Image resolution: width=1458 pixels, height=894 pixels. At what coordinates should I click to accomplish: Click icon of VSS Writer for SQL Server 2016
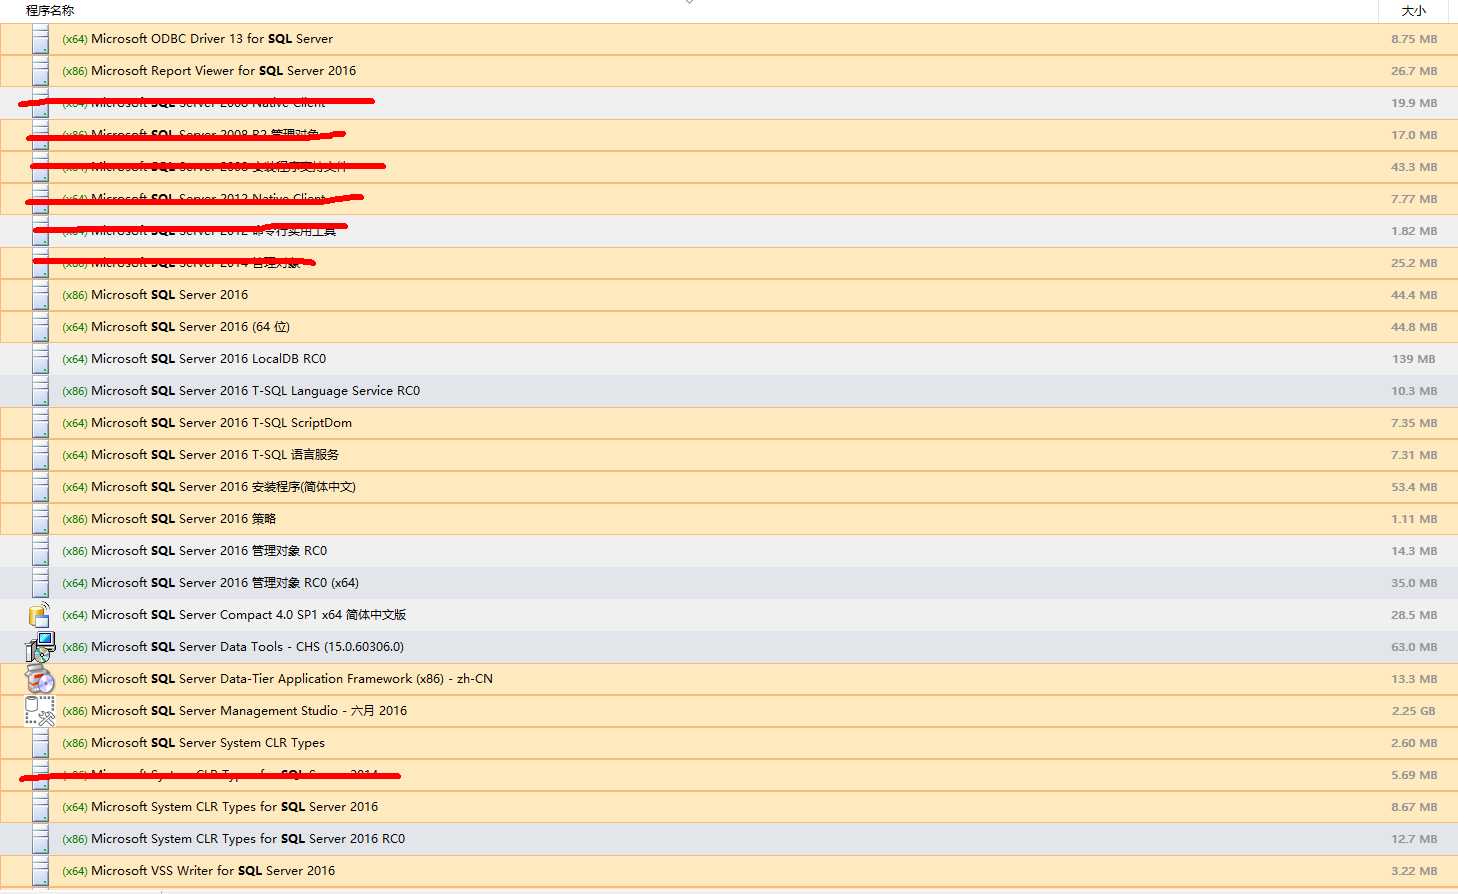40,871
